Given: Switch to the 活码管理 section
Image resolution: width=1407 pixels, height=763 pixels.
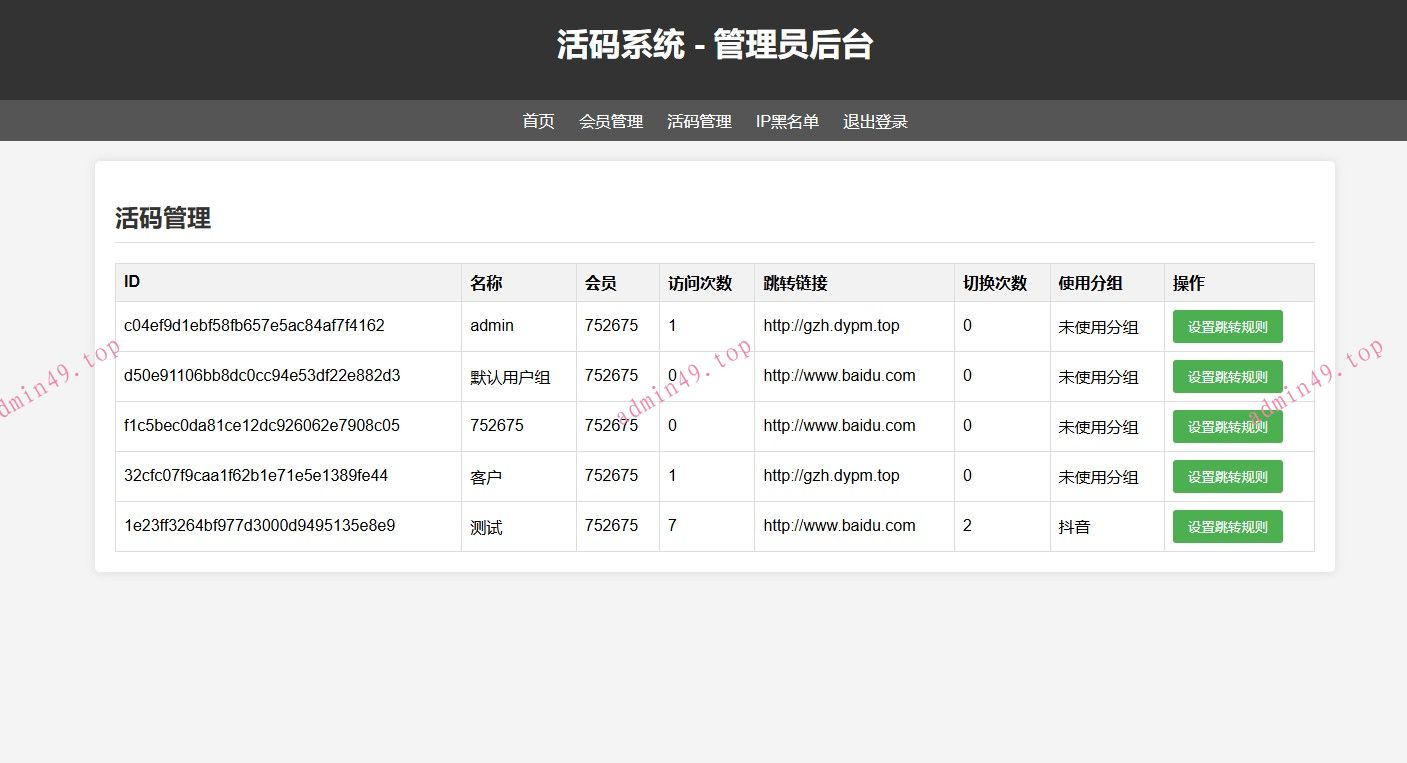Looking at the screenshot, I should pyautogui.click(x=699, y=120).
